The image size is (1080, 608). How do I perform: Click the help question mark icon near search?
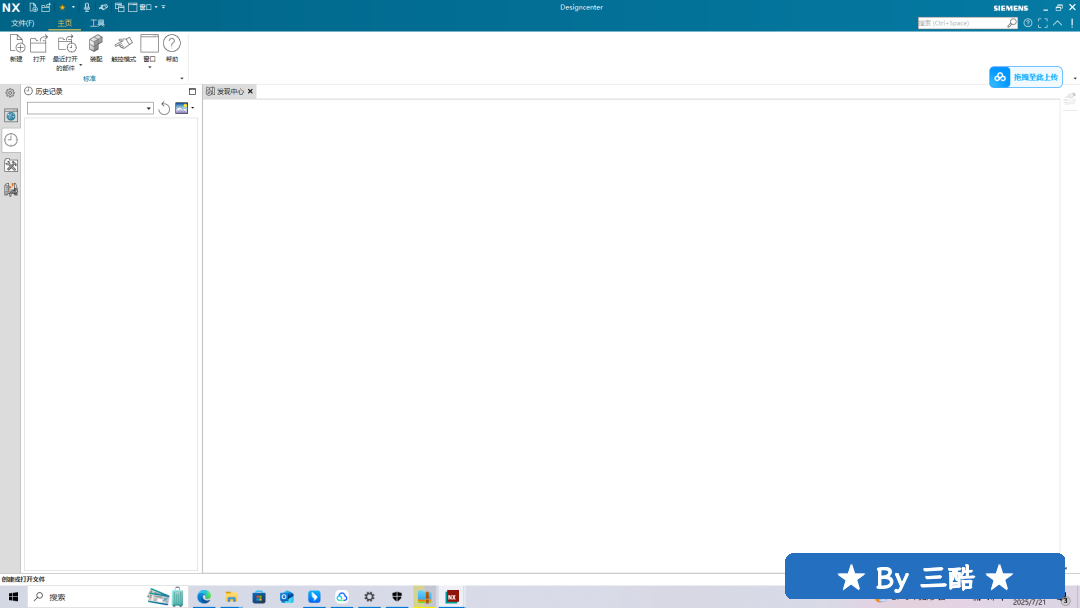click(1028, 23)
